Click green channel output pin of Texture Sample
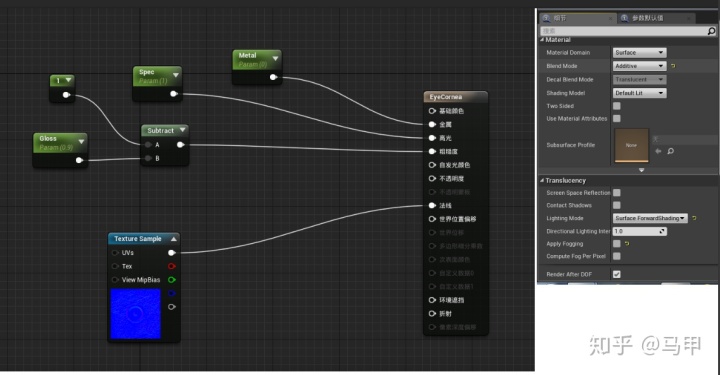This screenshot has height=375, width=720. pos(171,280)
